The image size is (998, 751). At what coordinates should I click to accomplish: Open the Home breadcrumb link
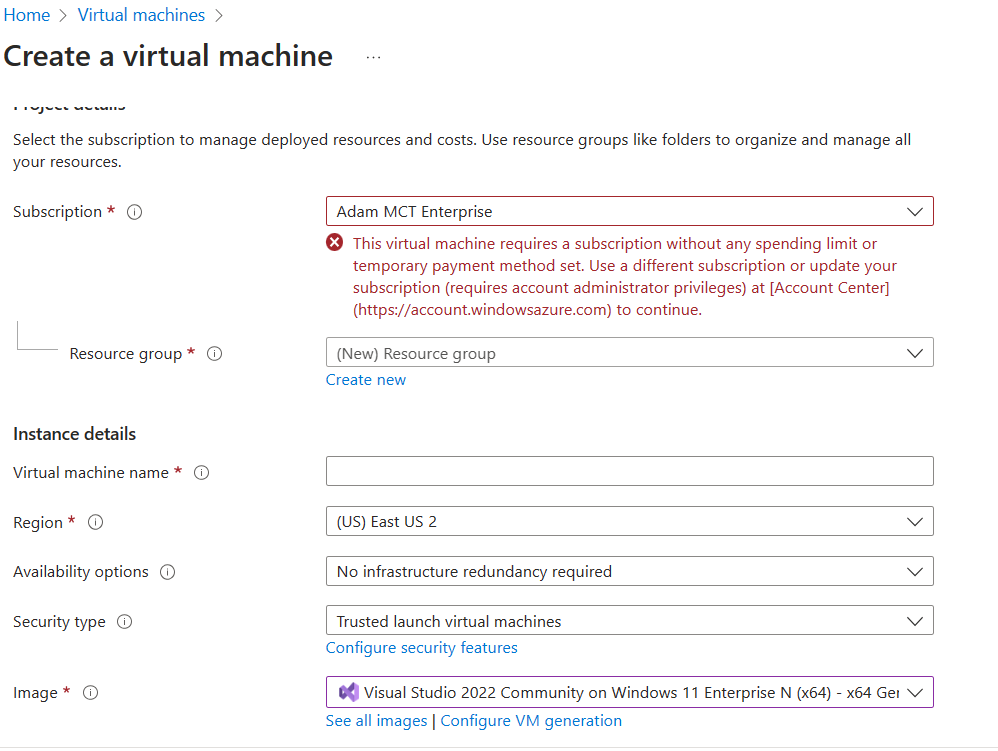(x=27, y=15)
